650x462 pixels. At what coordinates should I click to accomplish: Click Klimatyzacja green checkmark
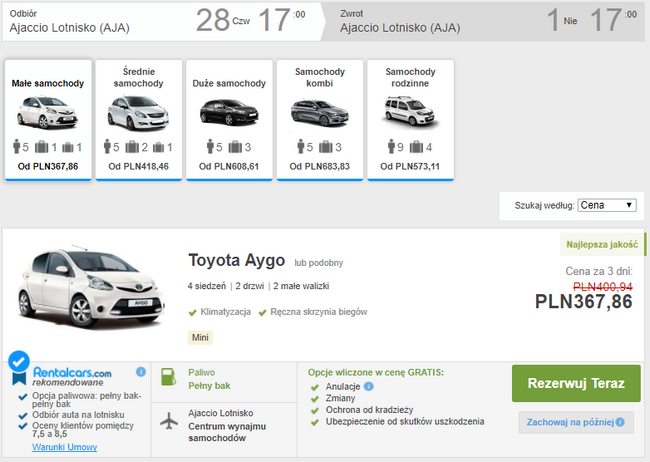(x=192, y=313)
